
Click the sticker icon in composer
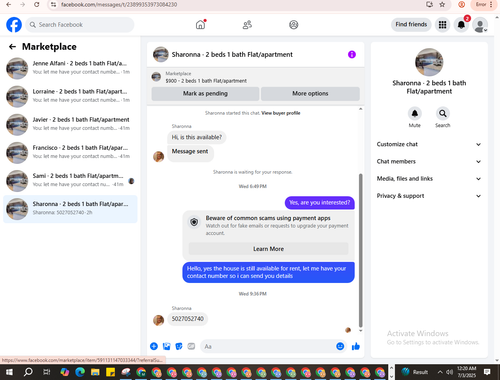[179, 346]
